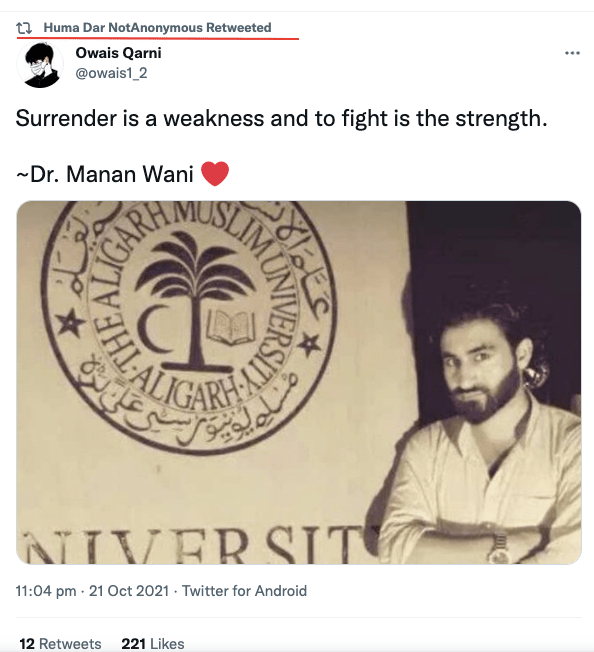The width and height of the screenshot is (594, 652).
Task: Click the 11:04 pm timestamp
Action: pos(46,590)
